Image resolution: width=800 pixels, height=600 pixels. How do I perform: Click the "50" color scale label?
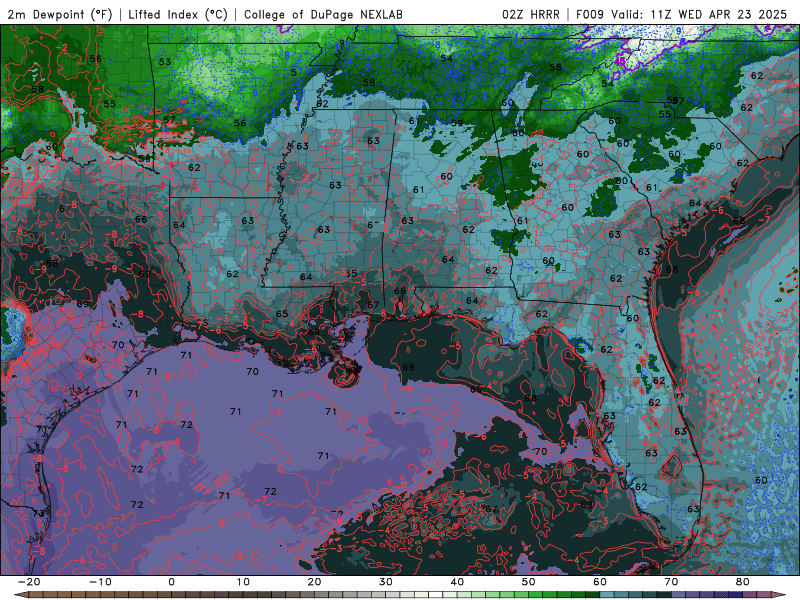tap(529, 582)
